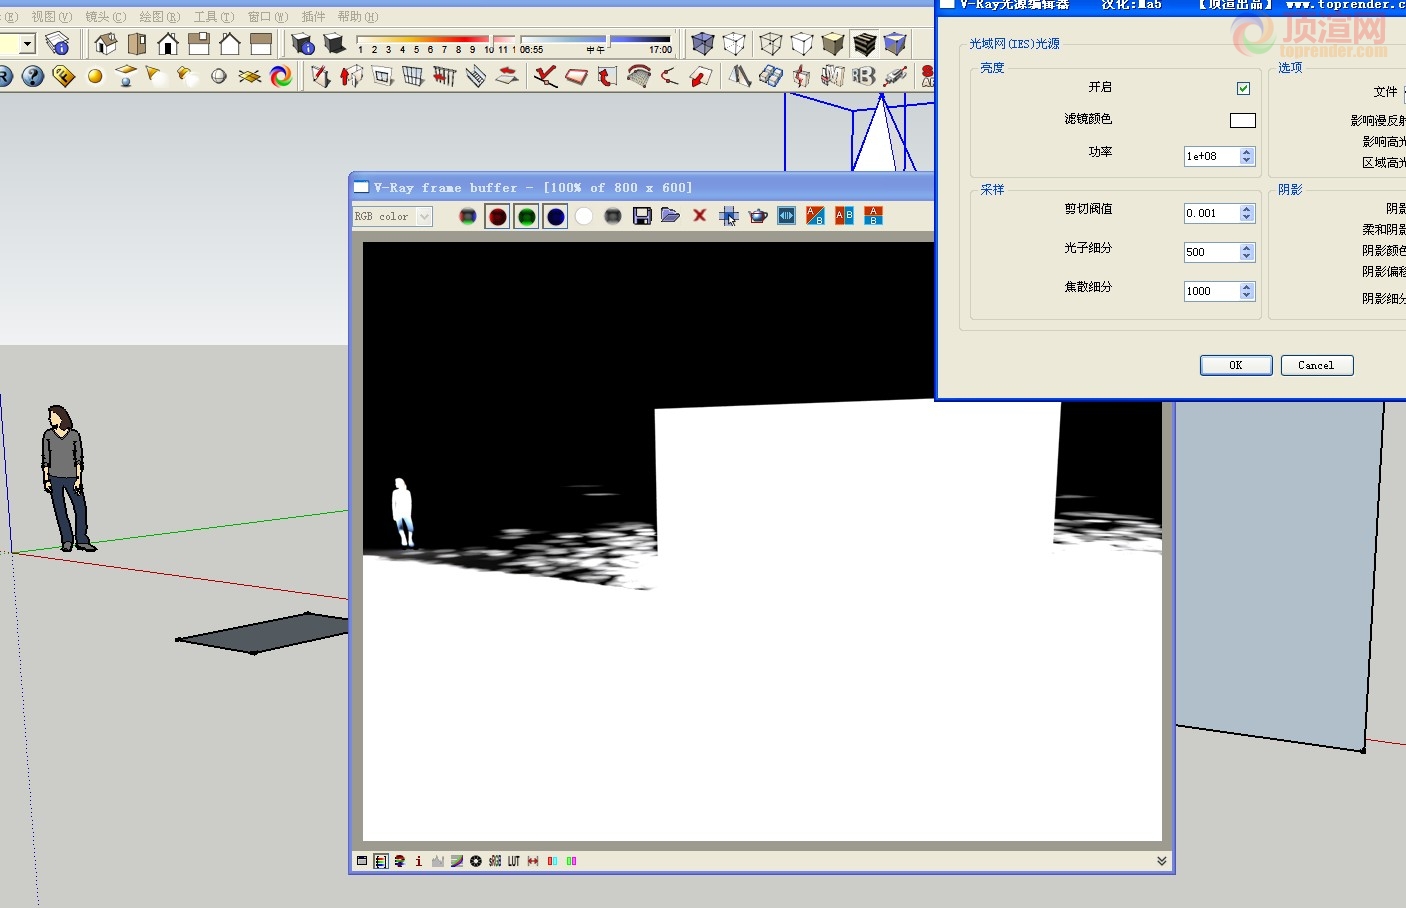Toggle histogram icon in frame buffer status bar
The image size is (1406, 908).
coord(438,861)
